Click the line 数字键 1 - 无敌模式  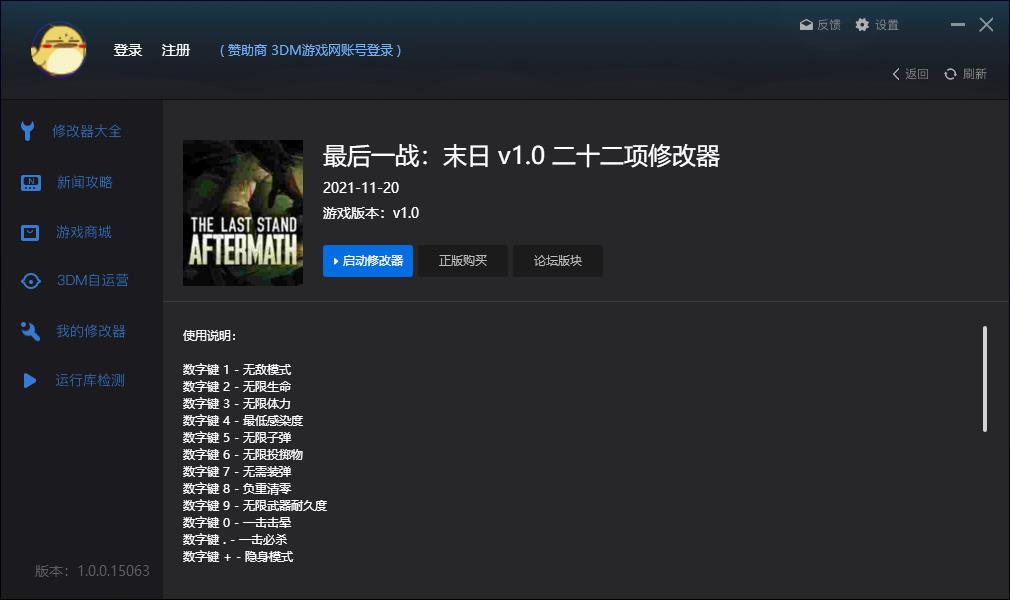(237, 370)
